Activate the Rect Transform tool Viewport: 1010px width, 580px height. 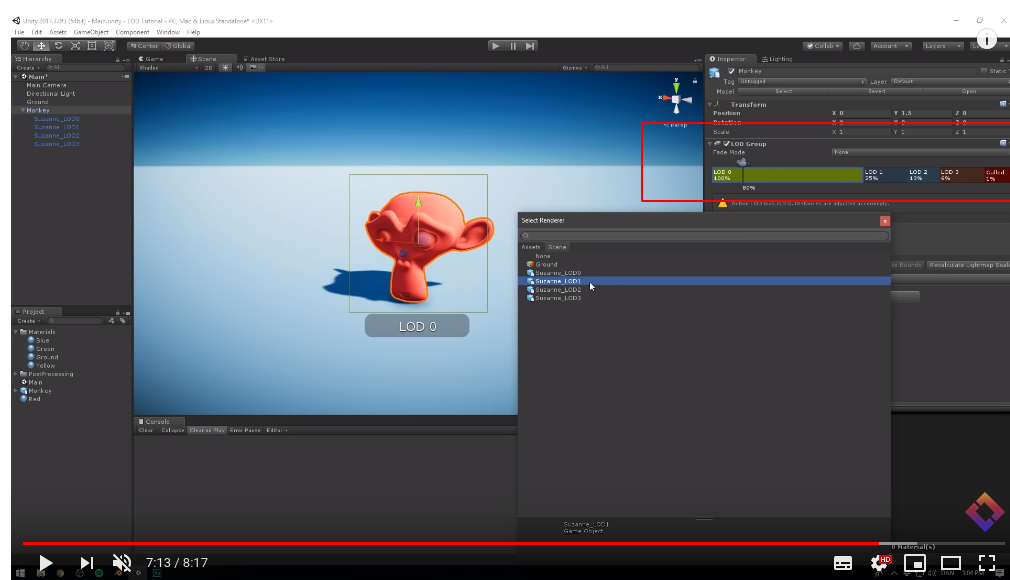tap(90, 45)
